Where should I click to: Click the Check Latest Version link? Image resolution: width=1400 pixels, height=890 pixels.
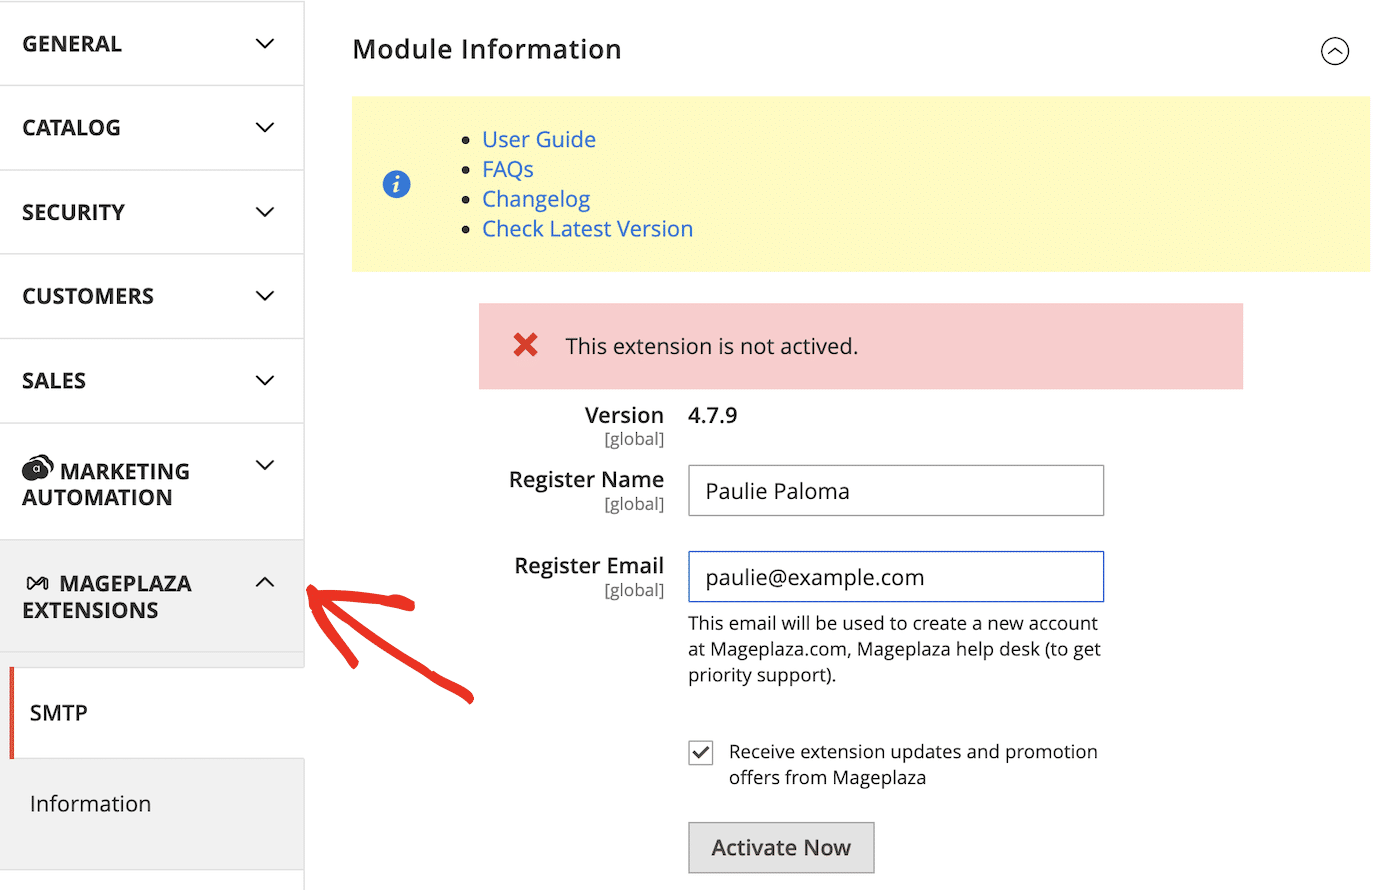[587, 228]
